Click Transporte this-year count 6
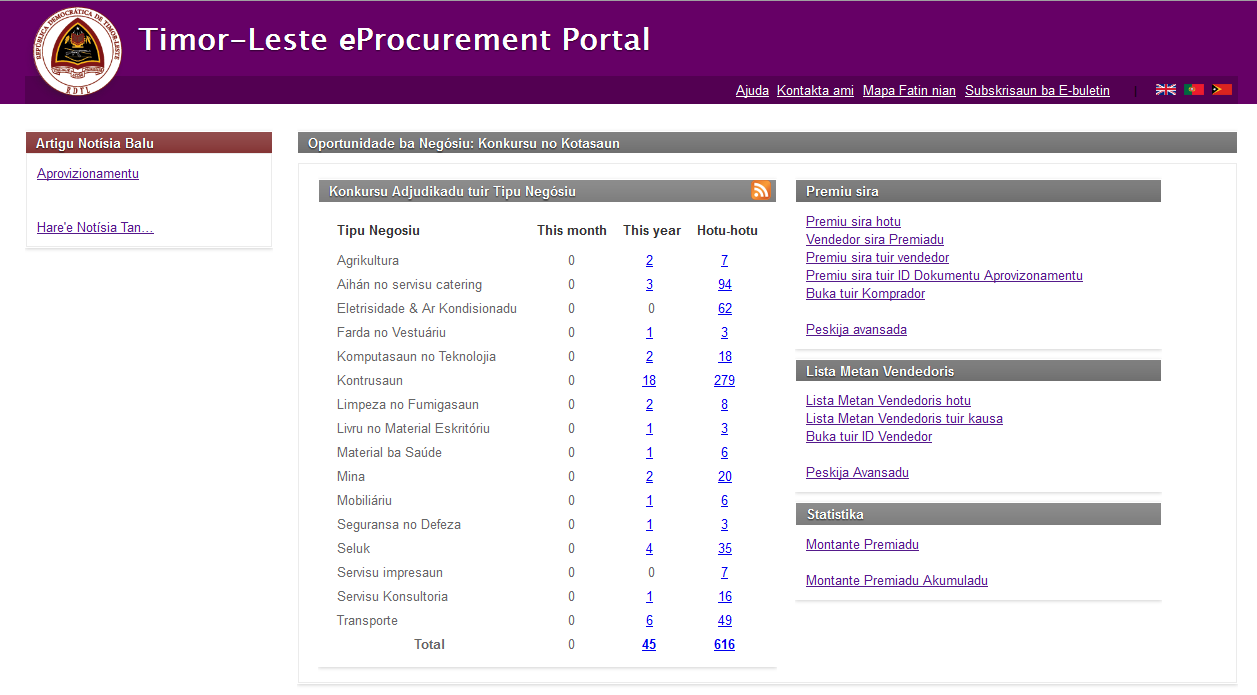Viewport: 1257px width, 695px height. point(649,620)
